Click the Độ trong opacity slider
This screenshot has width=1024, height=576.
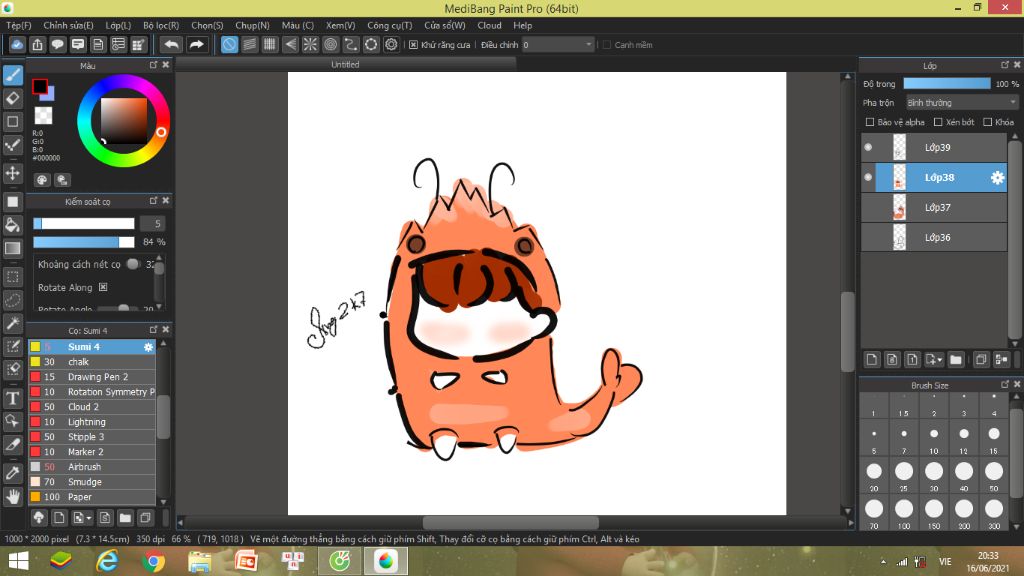pyautogui.click(x=946, y=84)
